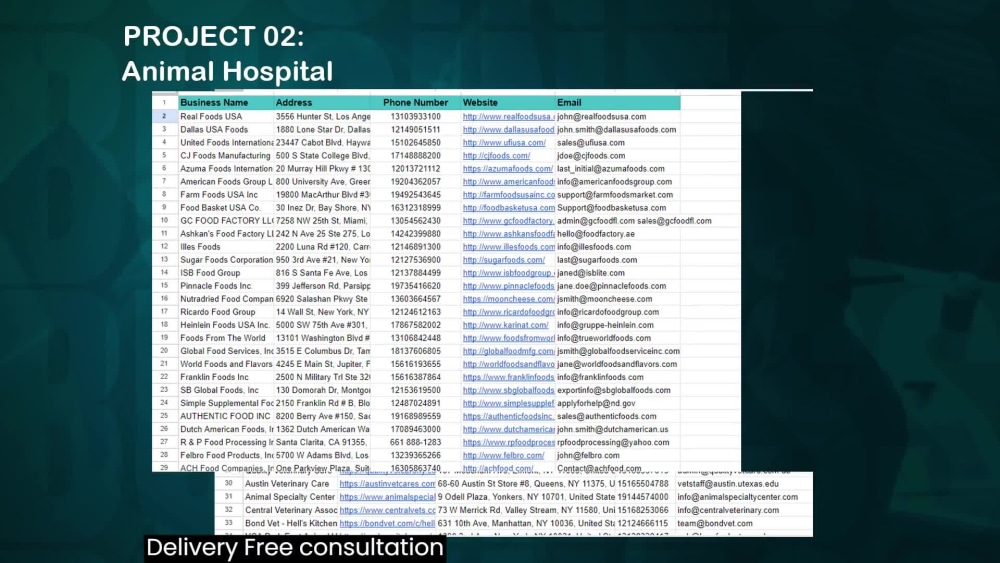Select phone number 661 888-1283

(415, 442)
